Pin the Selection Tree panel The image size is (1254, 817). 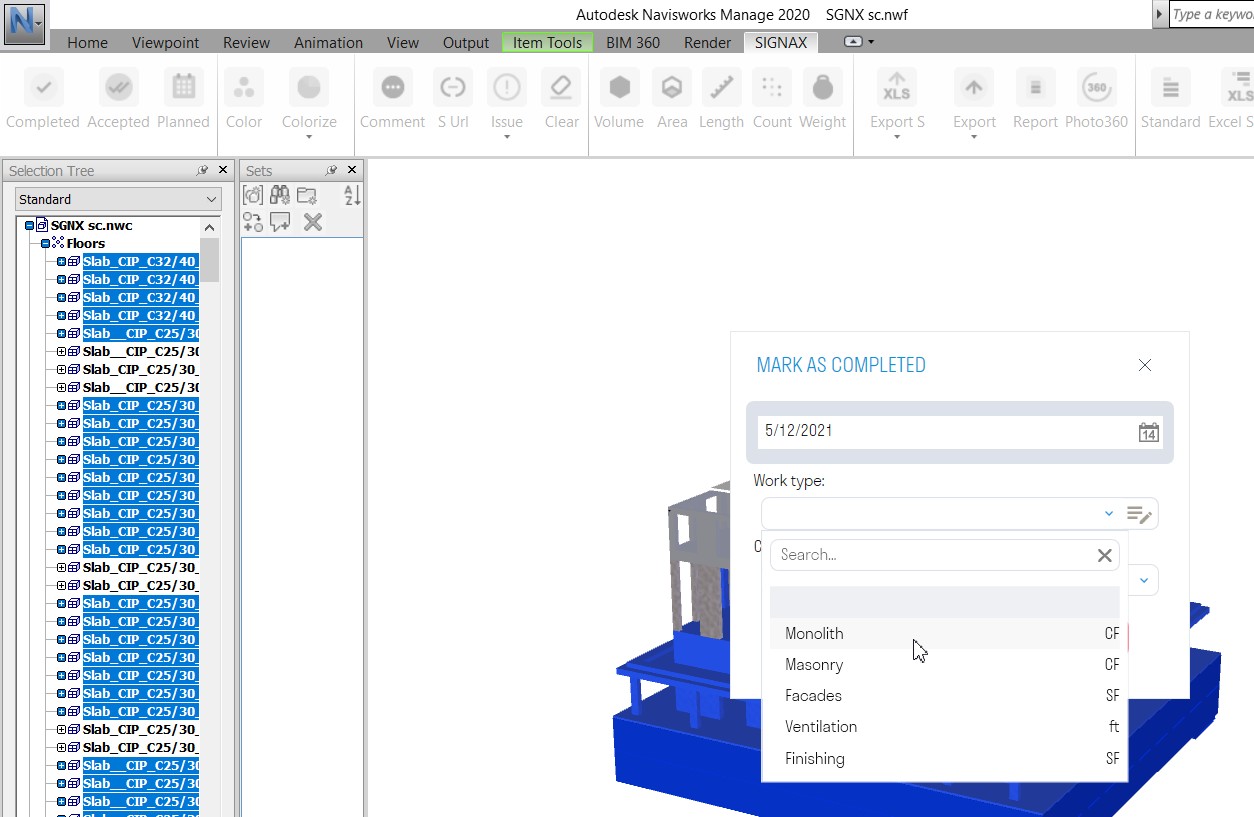pos(203,171)
